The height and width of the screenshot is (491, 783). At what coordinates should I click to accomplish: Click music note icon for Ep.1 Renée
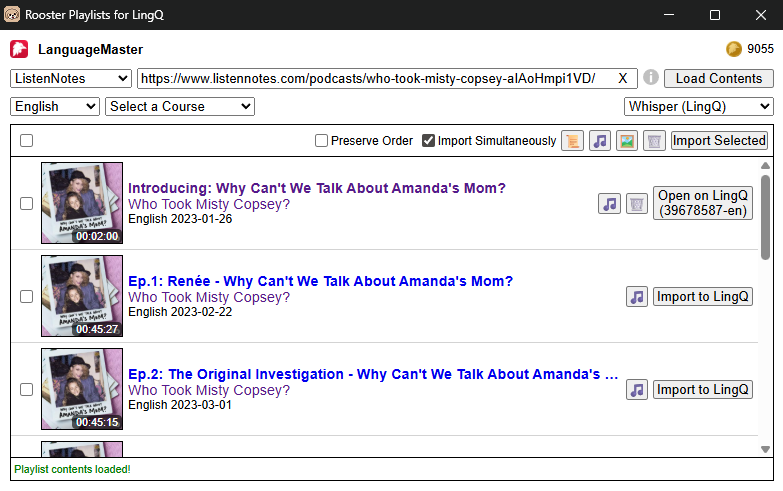pyautogui.click(x=637, y=297)
